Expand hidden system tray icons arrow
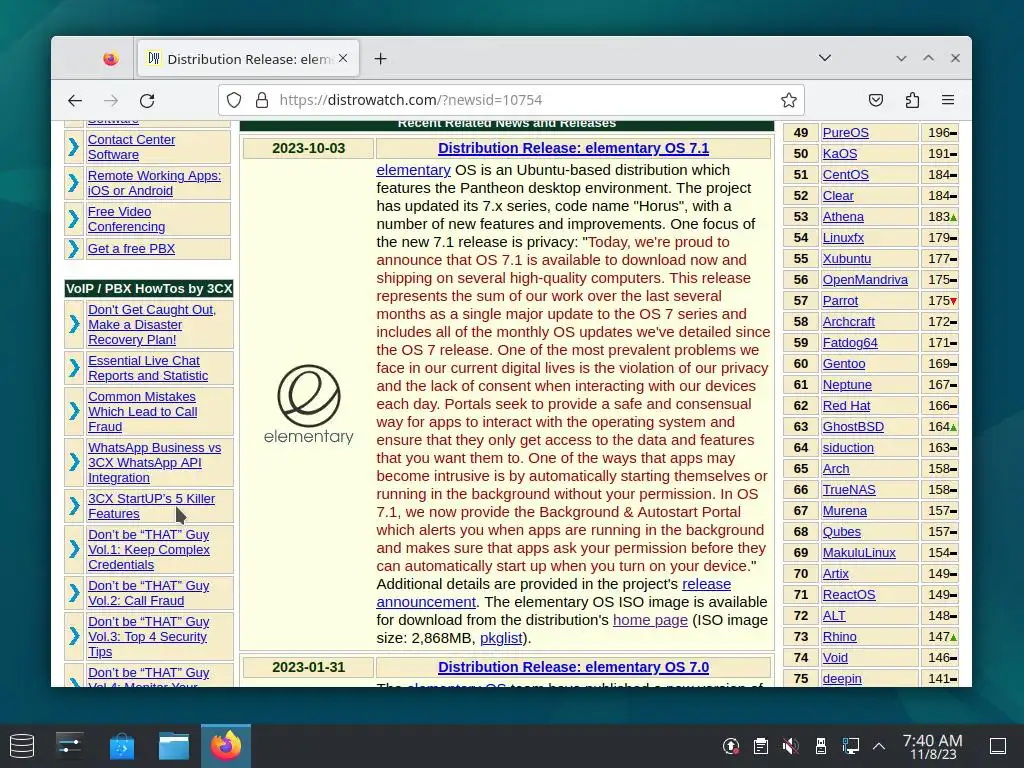The width and height of the screenshot is (1024, 768). click(879, 746)
